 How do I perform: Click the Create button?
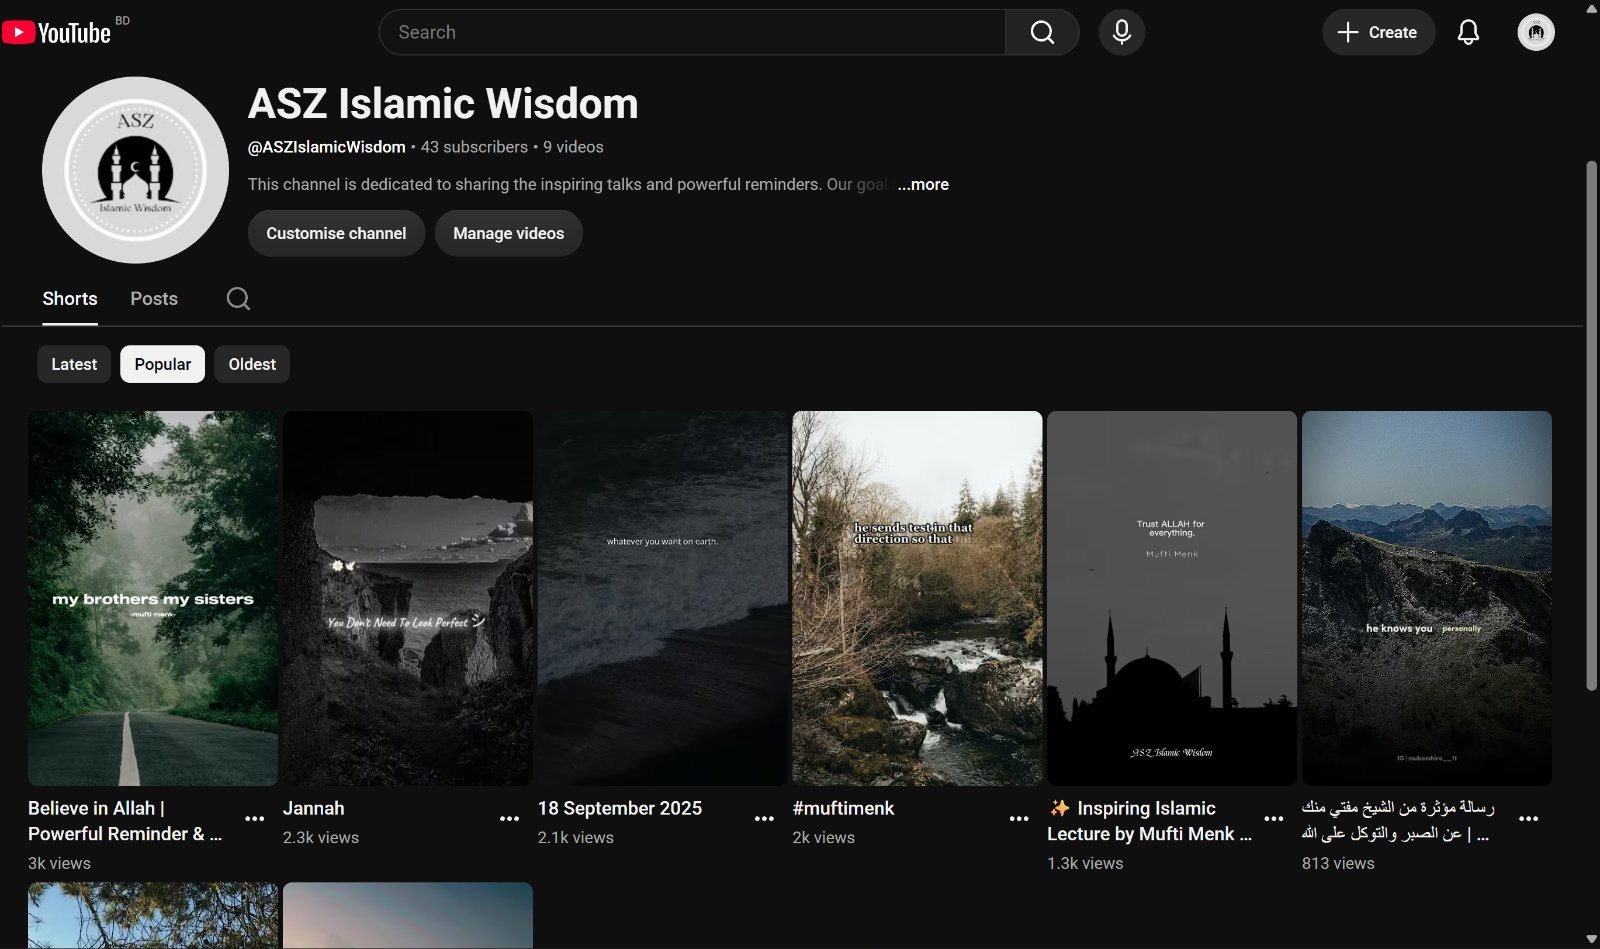[1378, 32]
